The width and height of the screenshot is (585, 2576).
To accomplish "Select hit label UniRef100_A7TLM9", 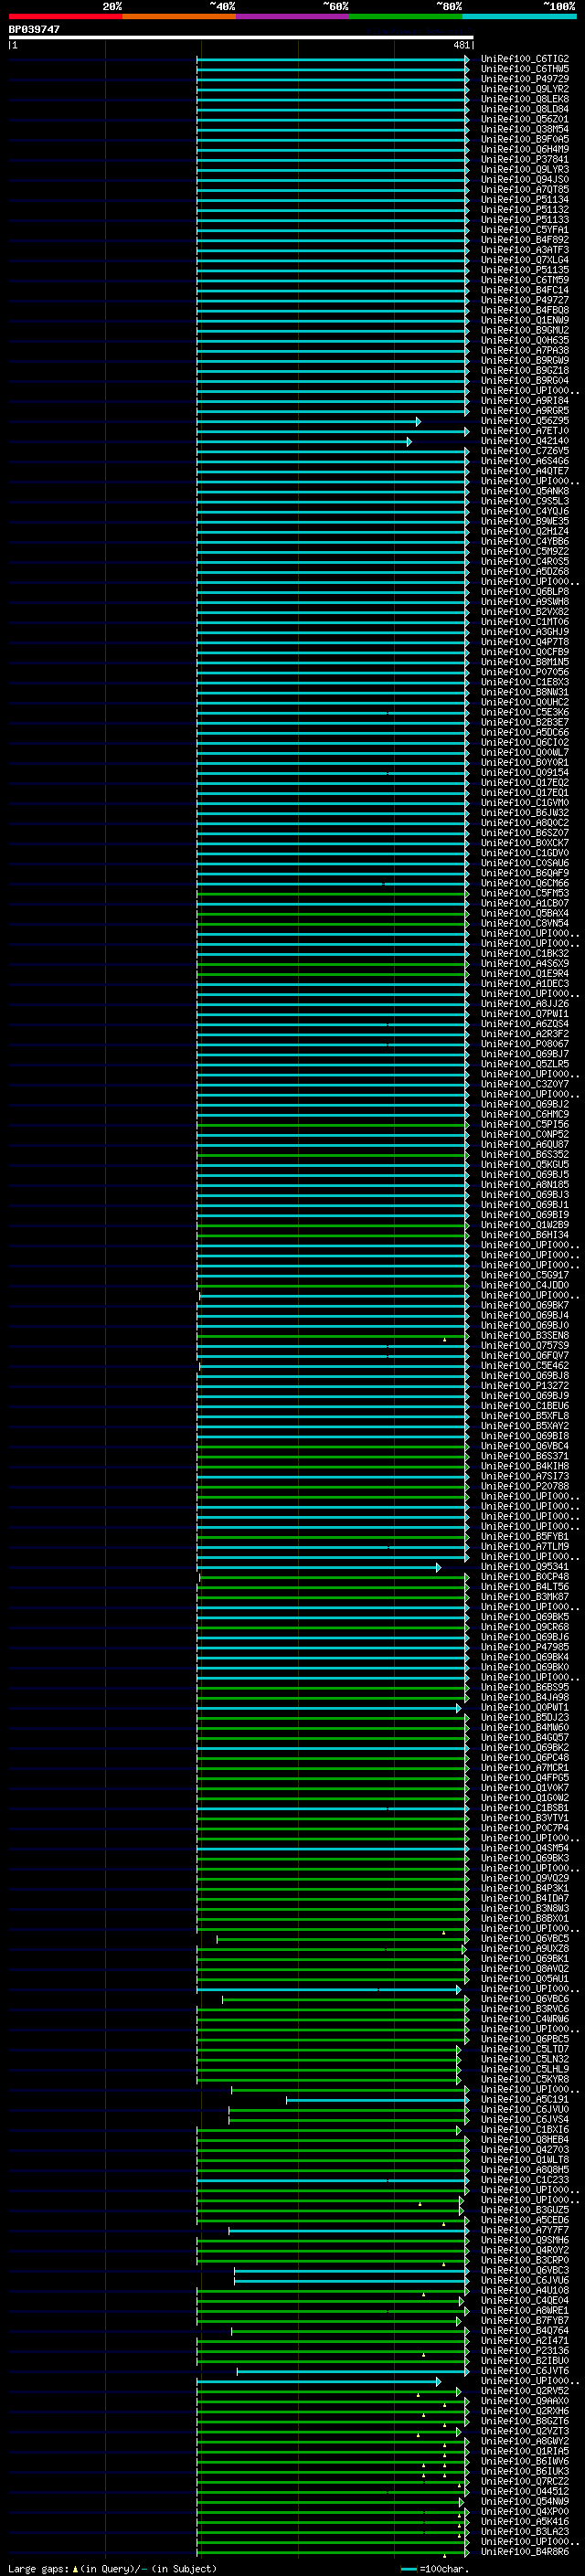I will [525, 1547].
